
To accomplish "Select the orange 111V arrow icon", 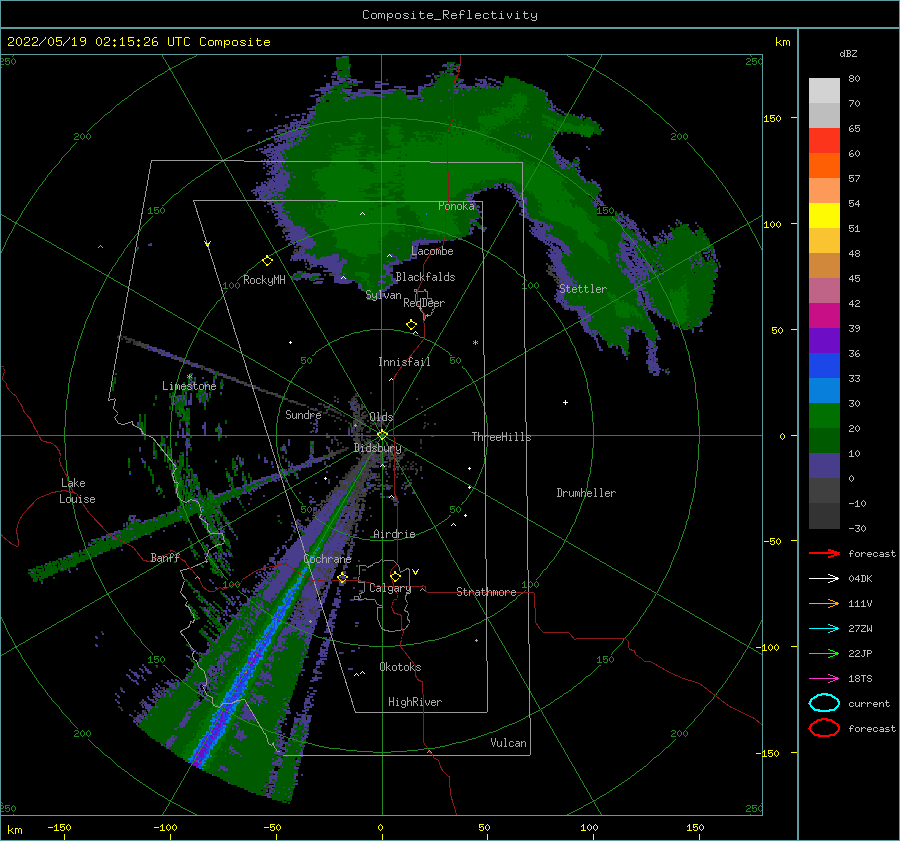I will pyautogui.click(x=824, y=603).
